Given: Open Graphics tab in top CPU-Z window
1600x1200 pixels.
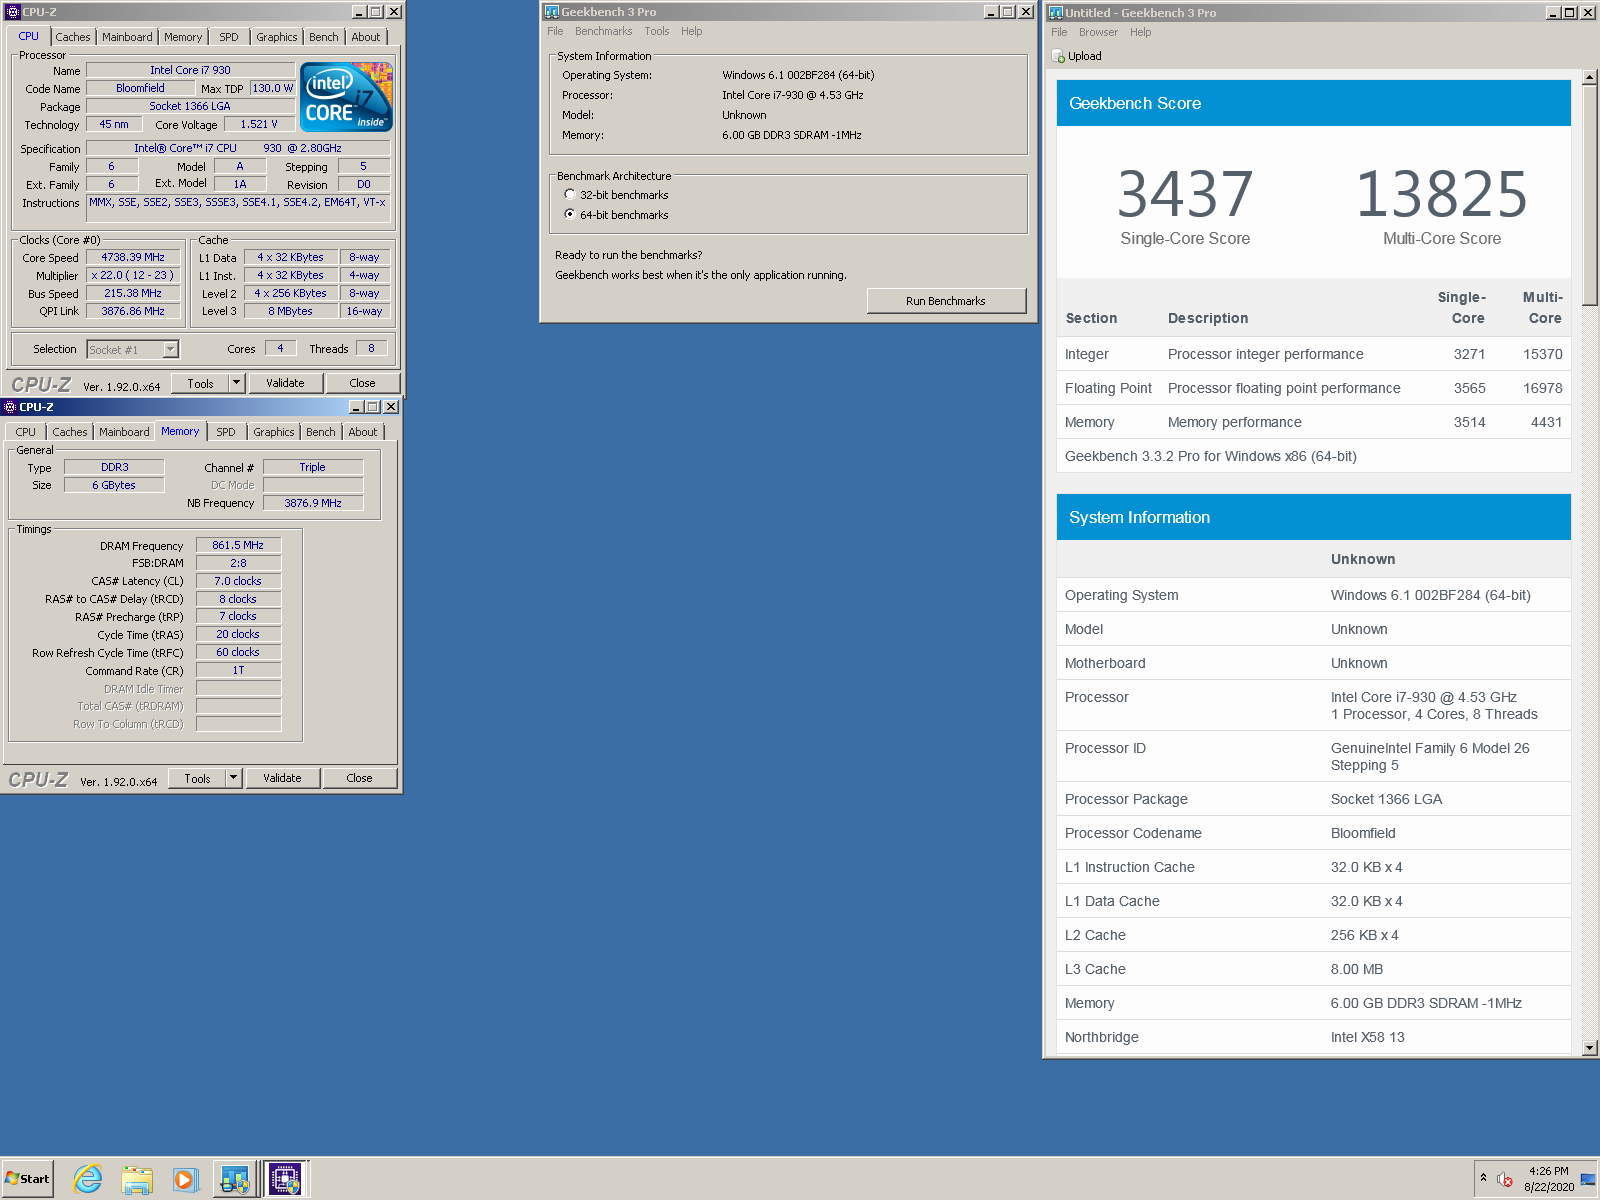Looking at the screenshot, I should (277, 37).
